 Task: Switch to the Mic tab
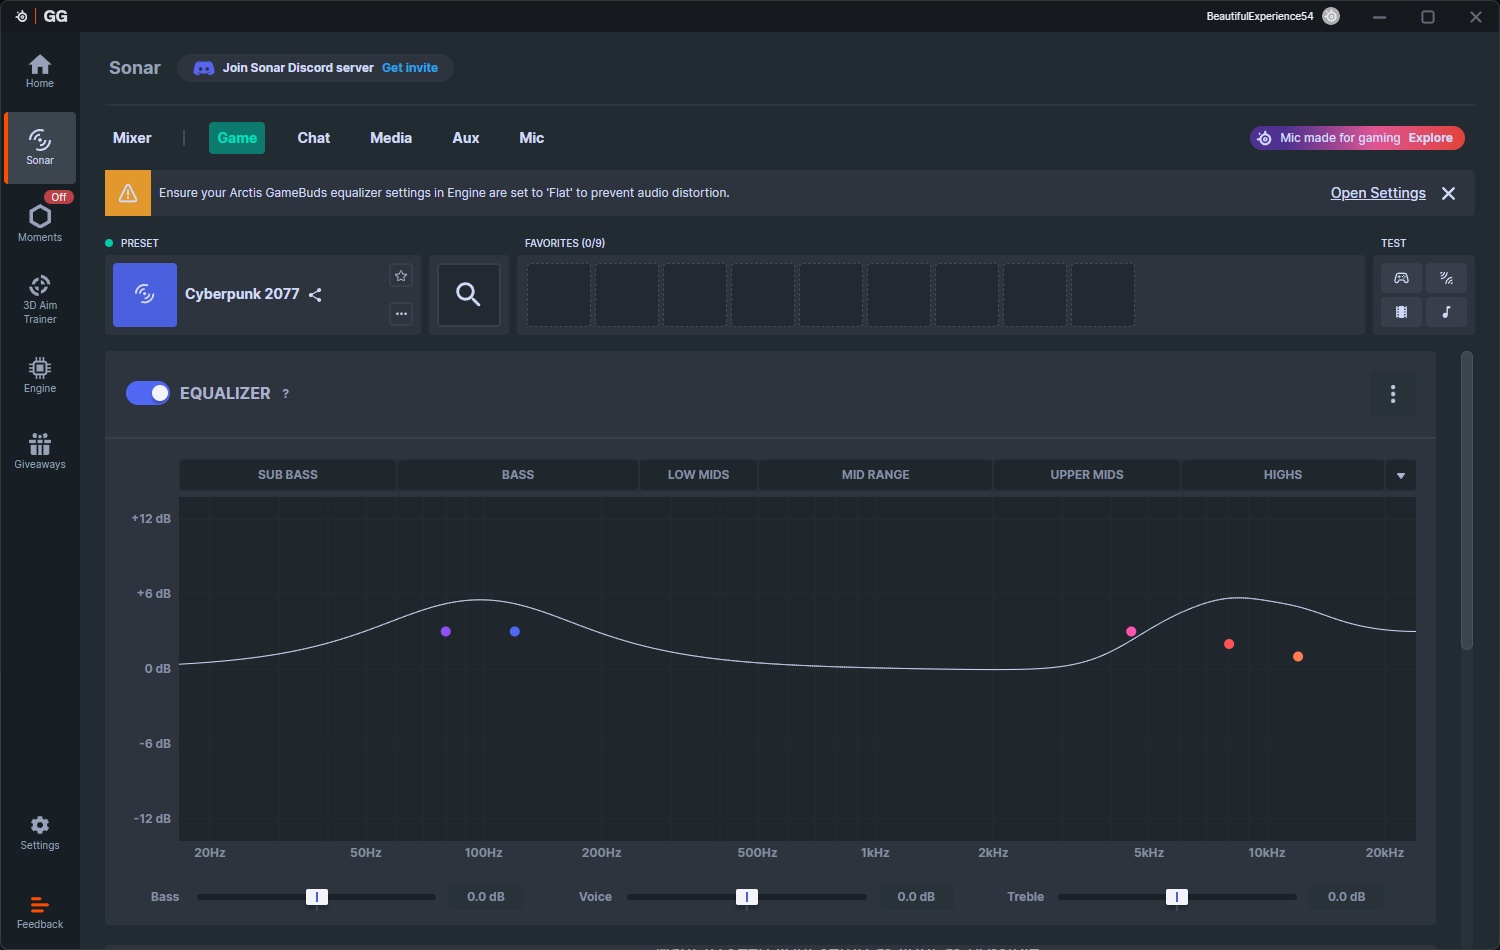click(531, 138)
